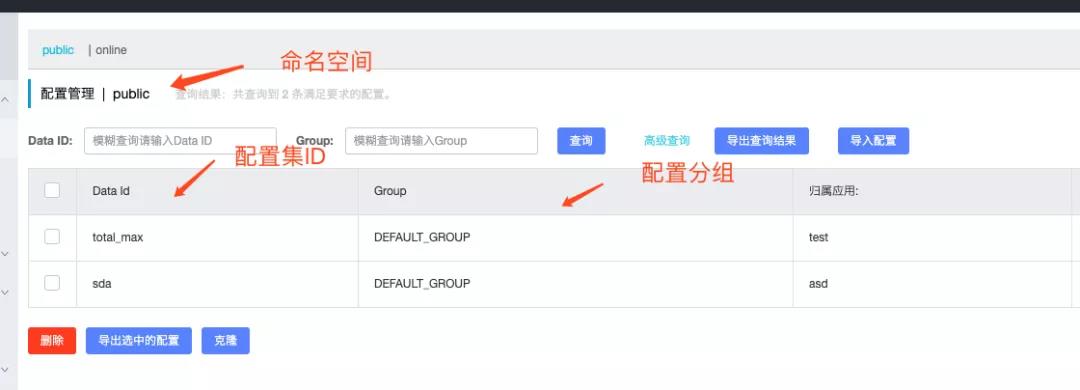The width and height of the screenshot is (1080, 390).
Task: Open the 高级查询 advanced query link
Action: point(667,141)
